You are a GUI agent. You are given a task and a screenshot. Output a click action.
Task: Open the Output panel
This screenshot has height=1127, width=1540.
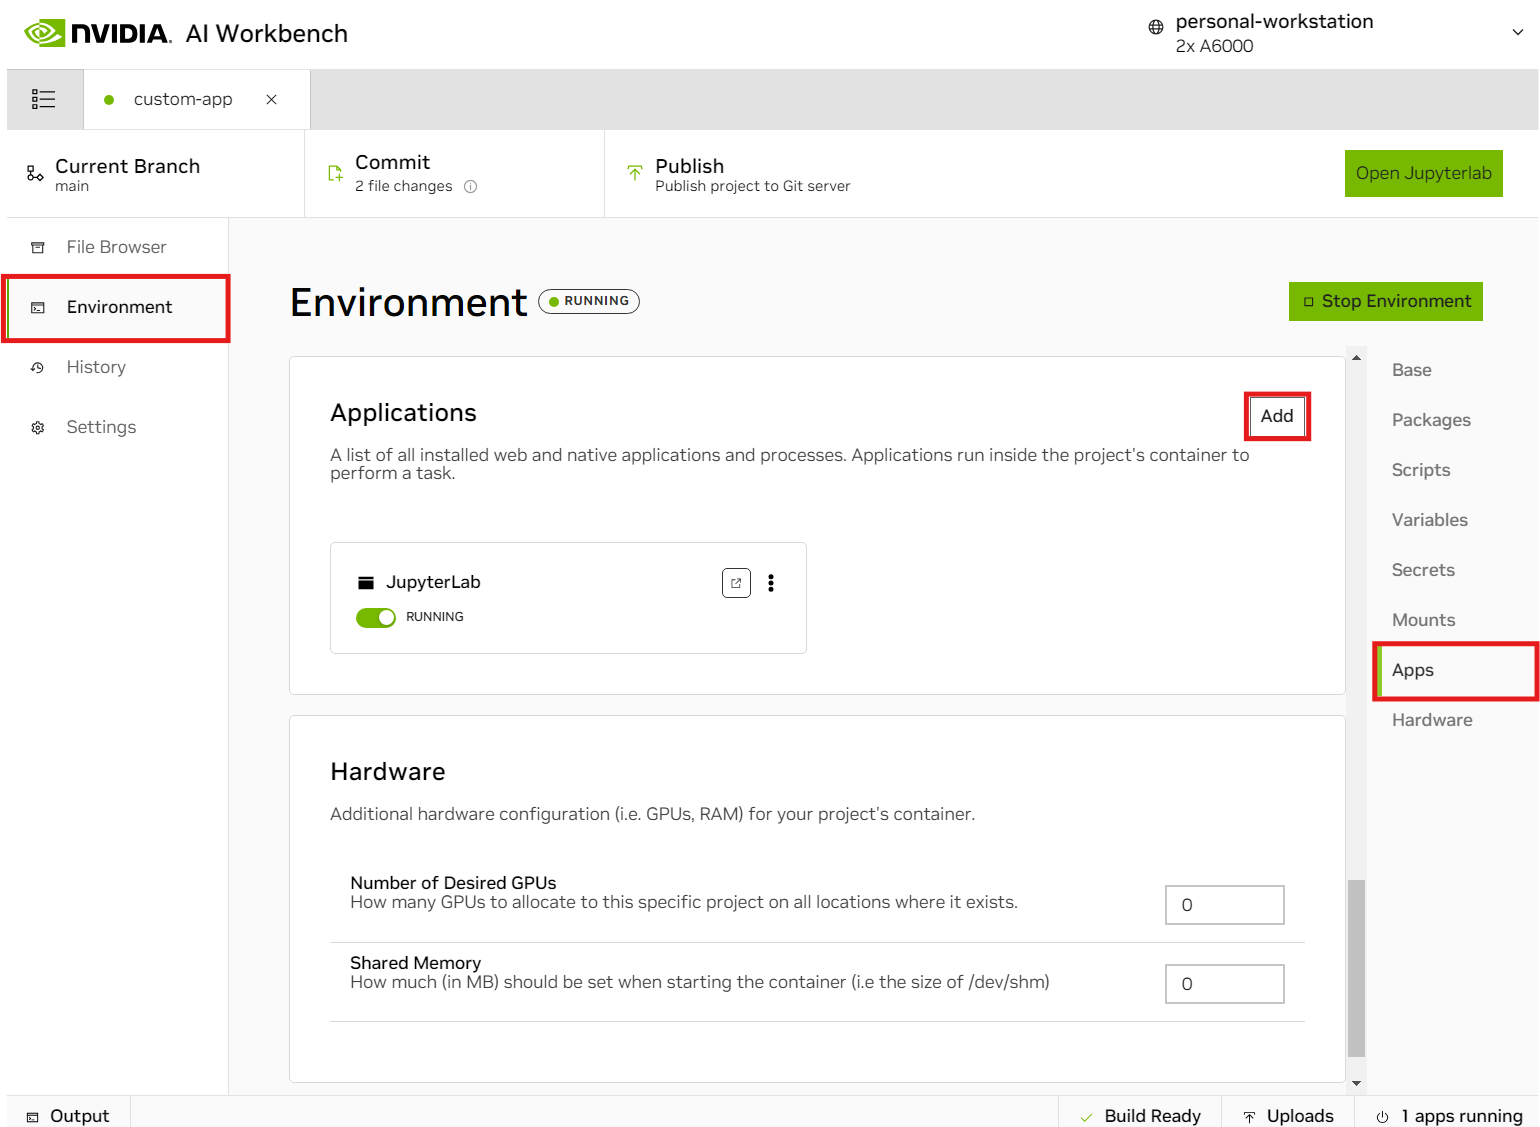pyautogui.click(x=68, y=1116)
